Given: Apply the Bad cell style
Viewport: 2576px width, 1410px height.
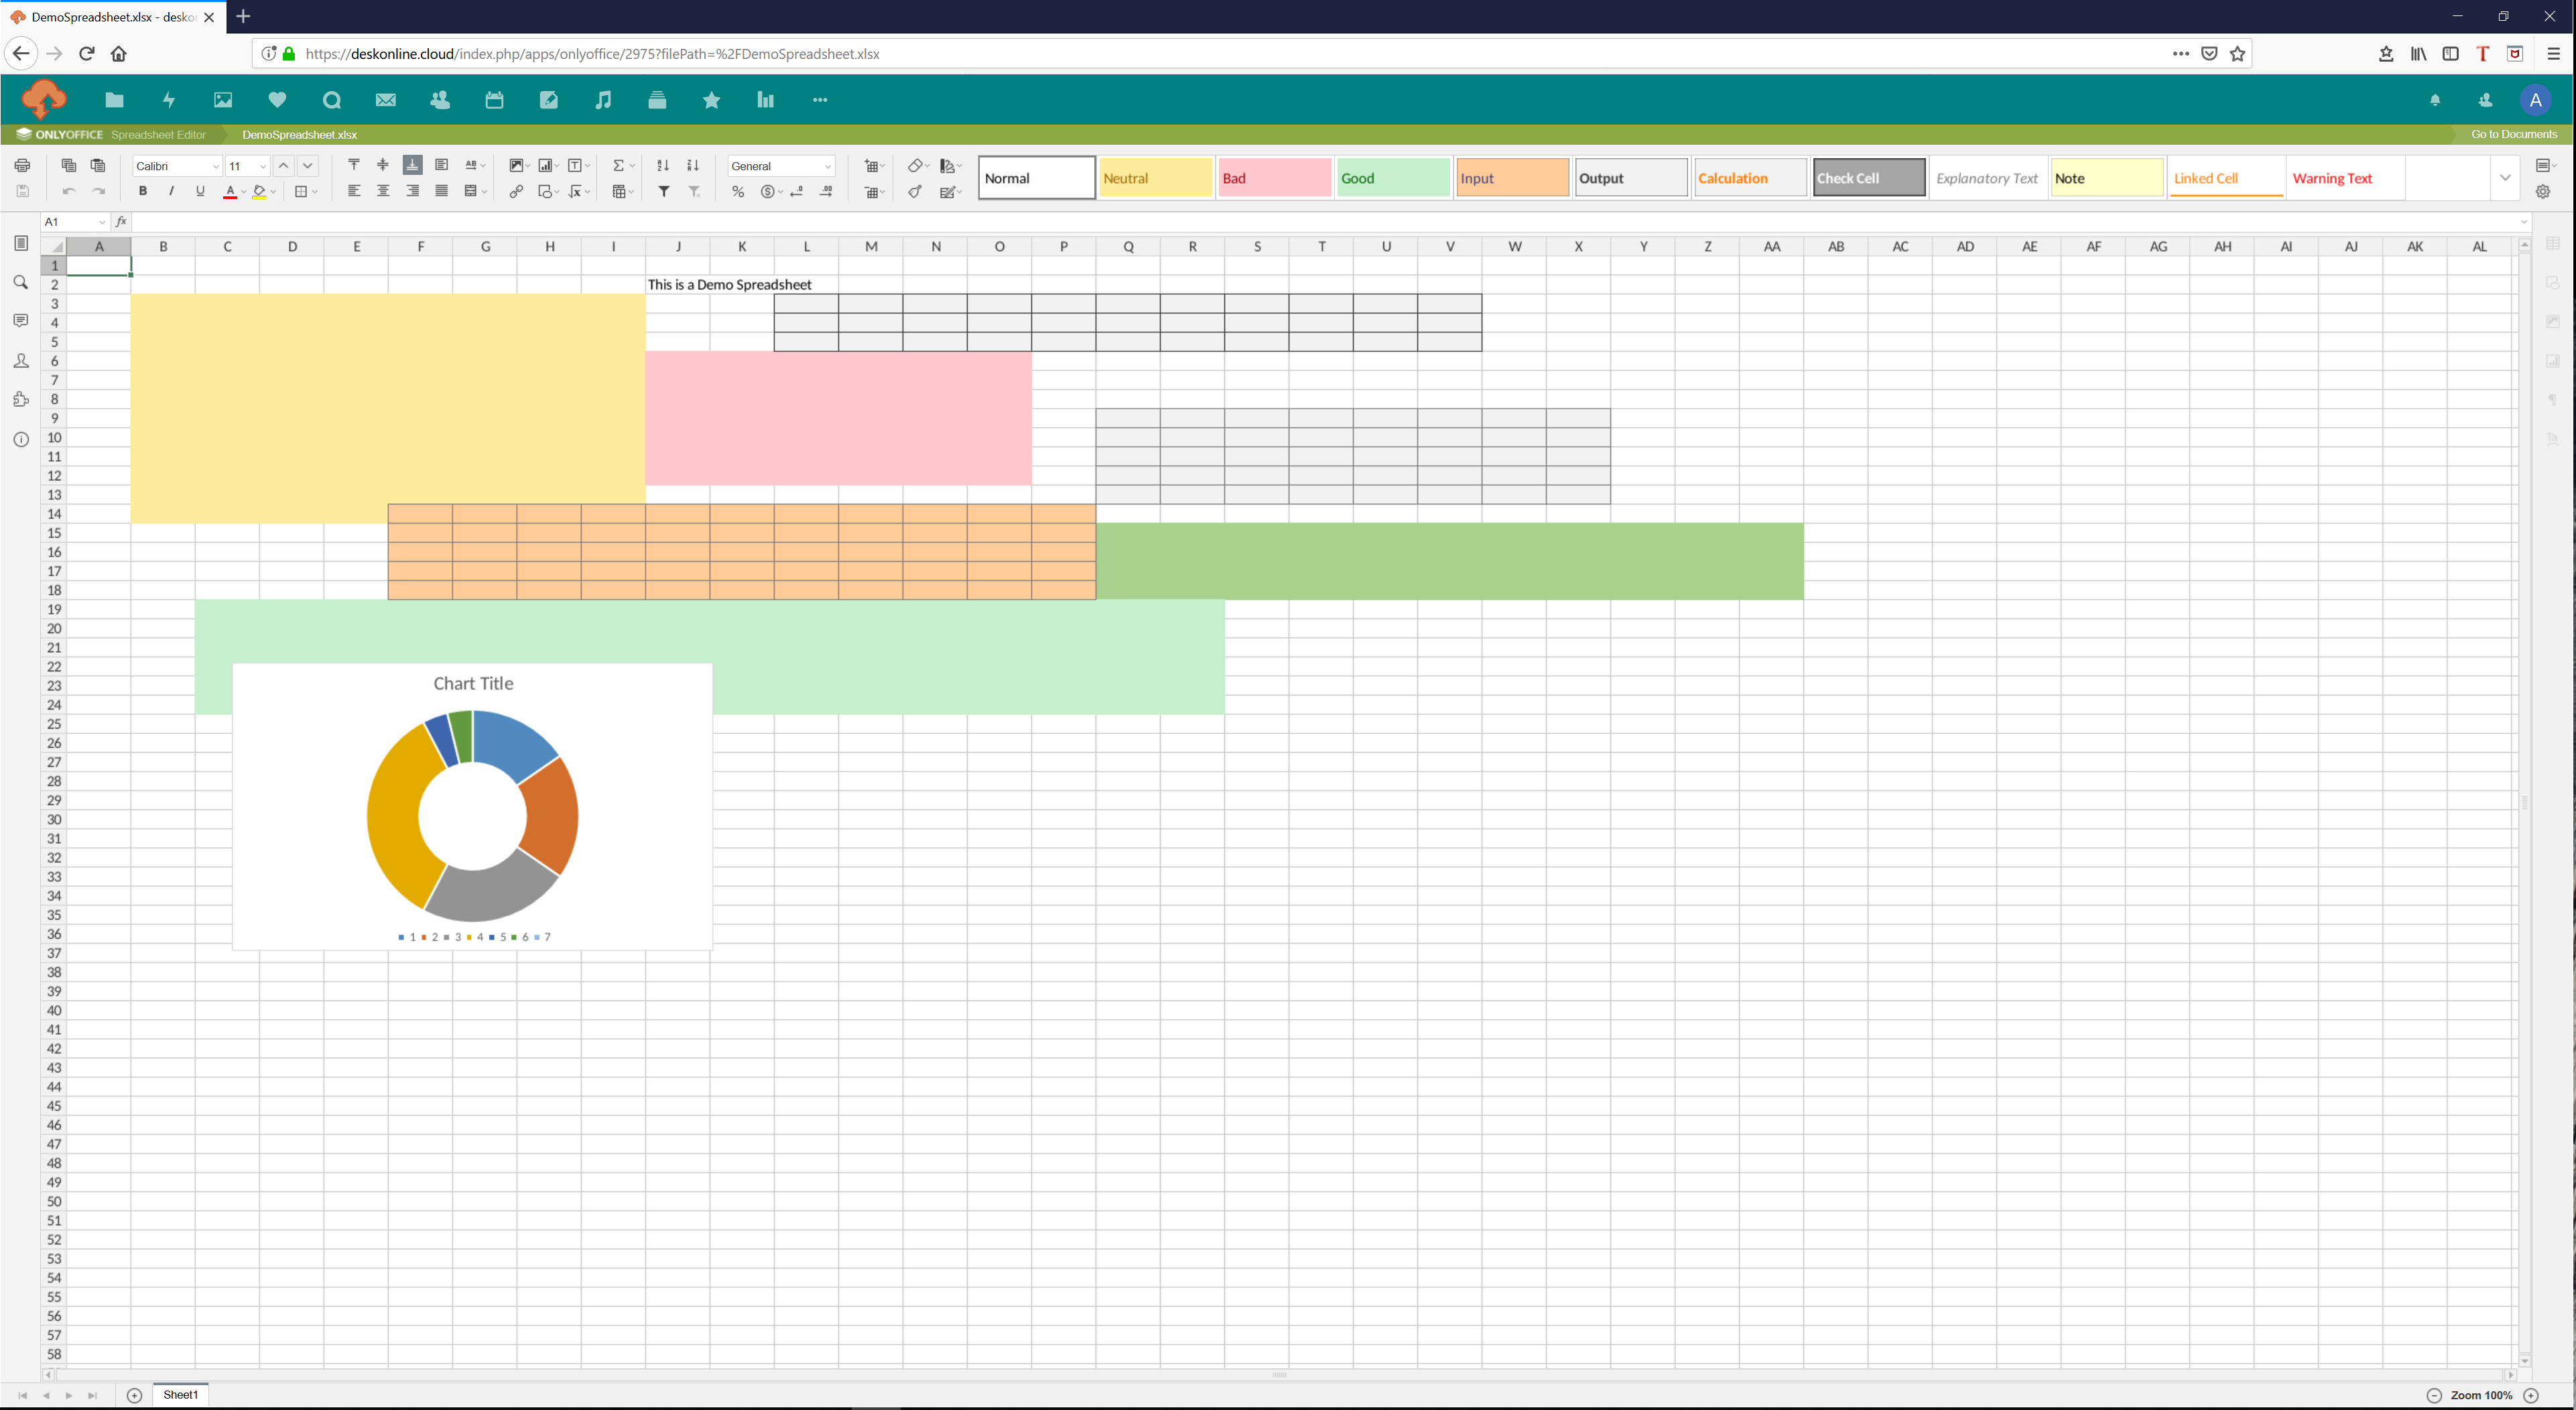Looking at the screenshot, I should [1274, 178].
